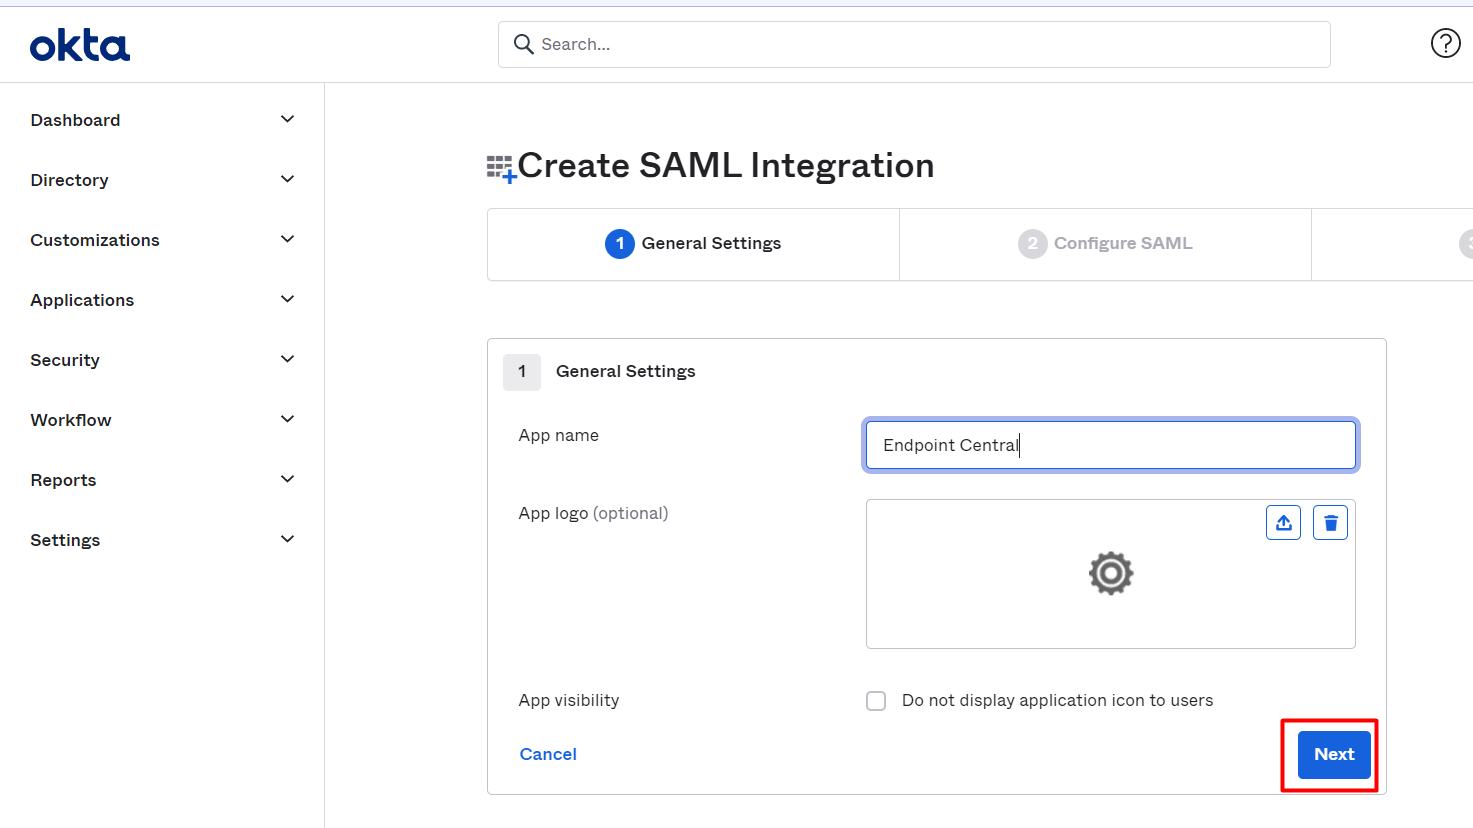Click the Cancel link
The image size is (1473, 828).
(x=548, y=755)
